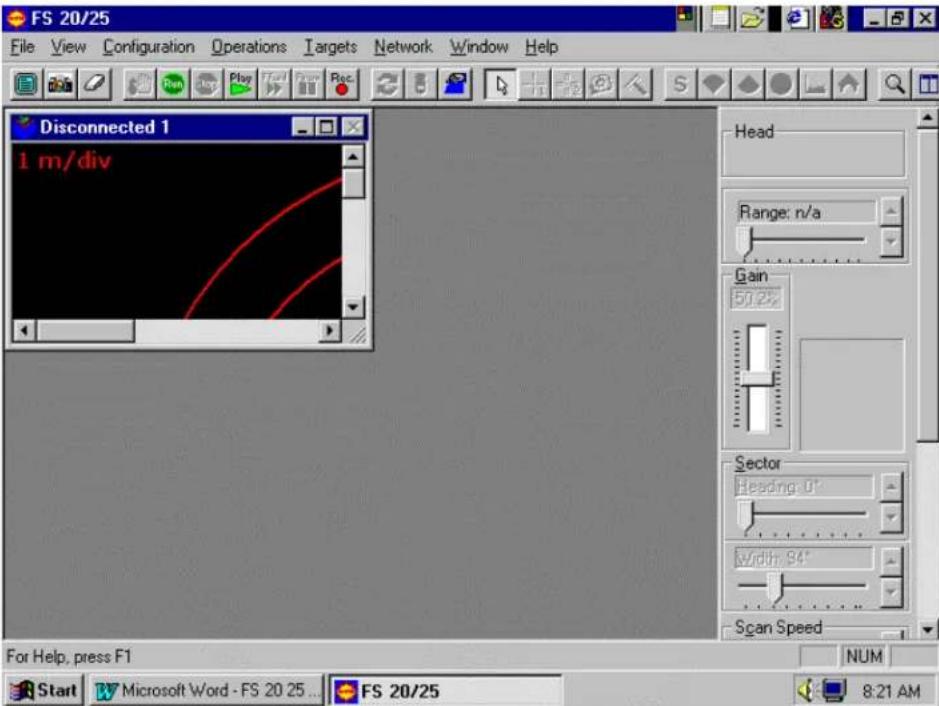This screenshot has width=939, height=706.
Task: Select the downward sector scan icon
Action: click(713, 84)
